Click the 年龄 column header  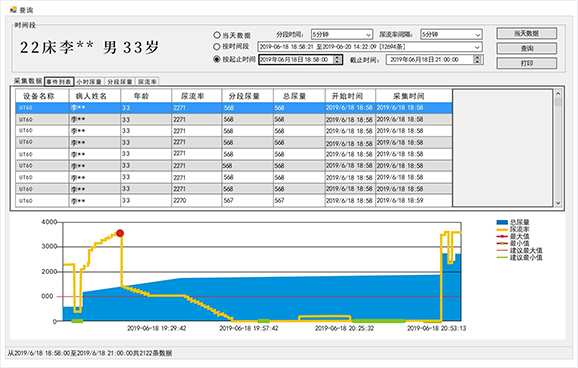pyautogui.click(x=146, y=96)
